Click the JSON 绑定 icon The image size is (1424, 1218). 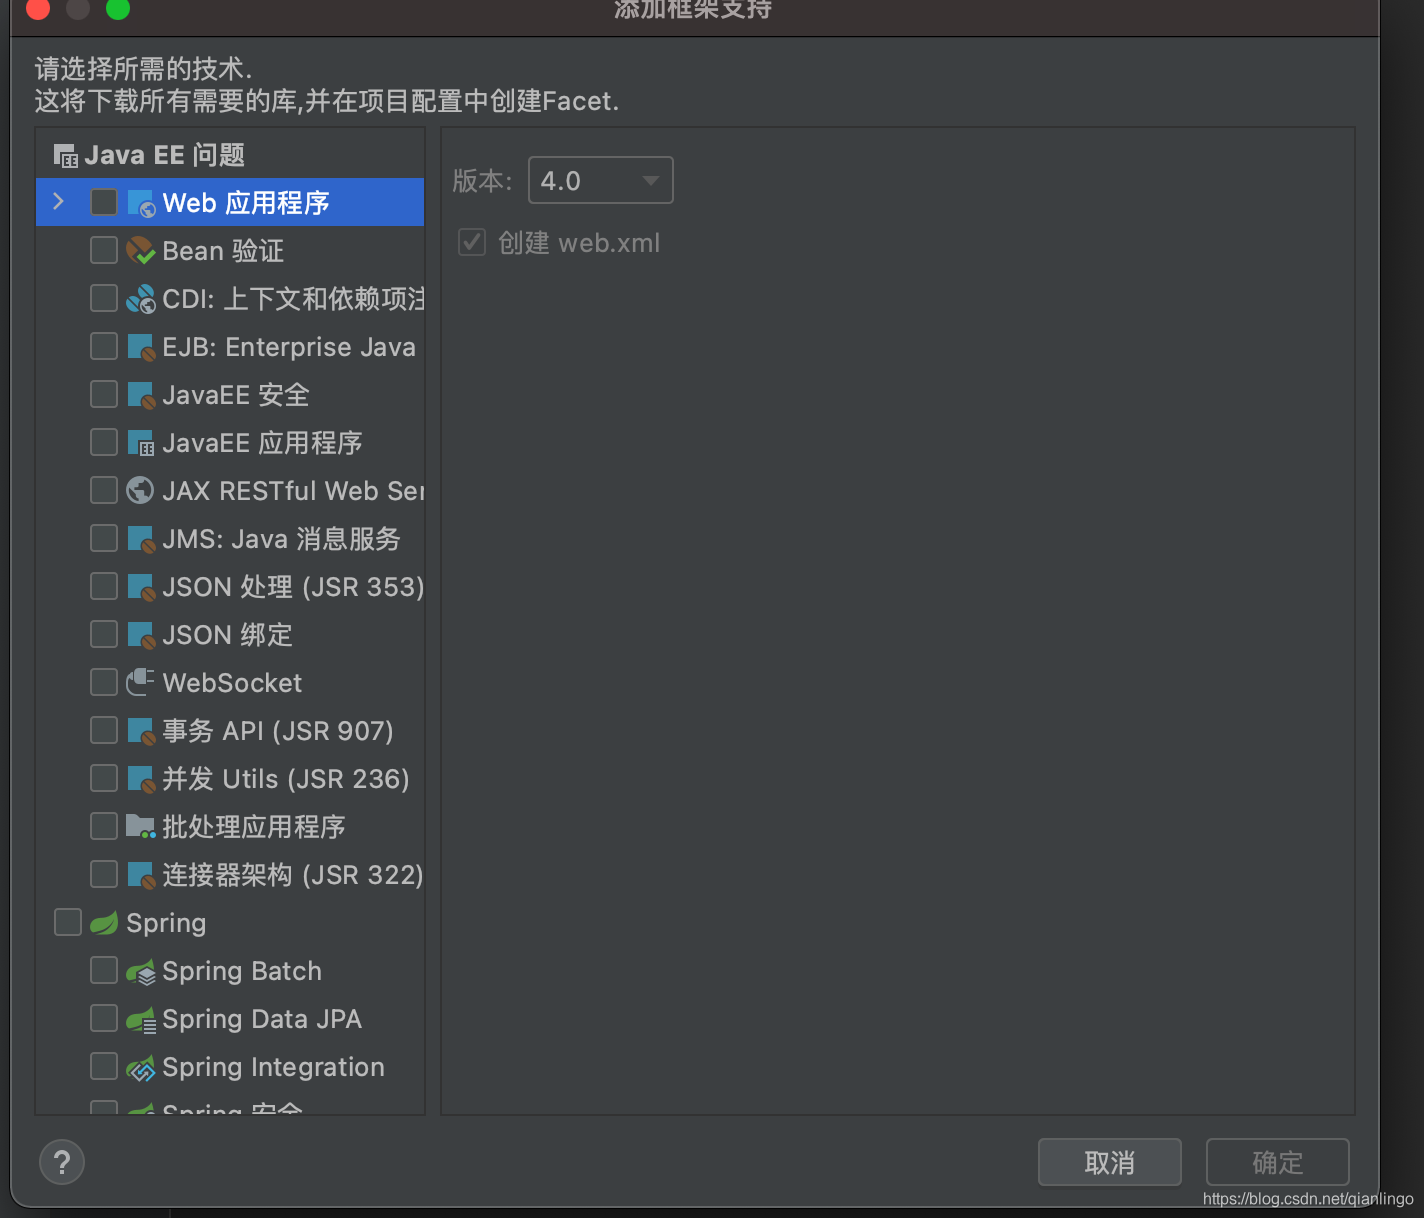141,635
